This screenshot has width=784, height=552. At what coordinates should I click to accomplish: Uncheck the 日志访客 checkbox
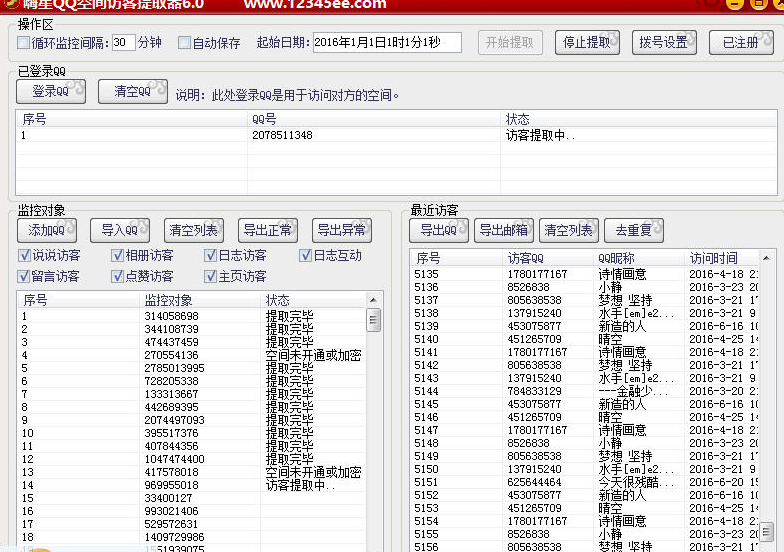[x=210, y=256]
